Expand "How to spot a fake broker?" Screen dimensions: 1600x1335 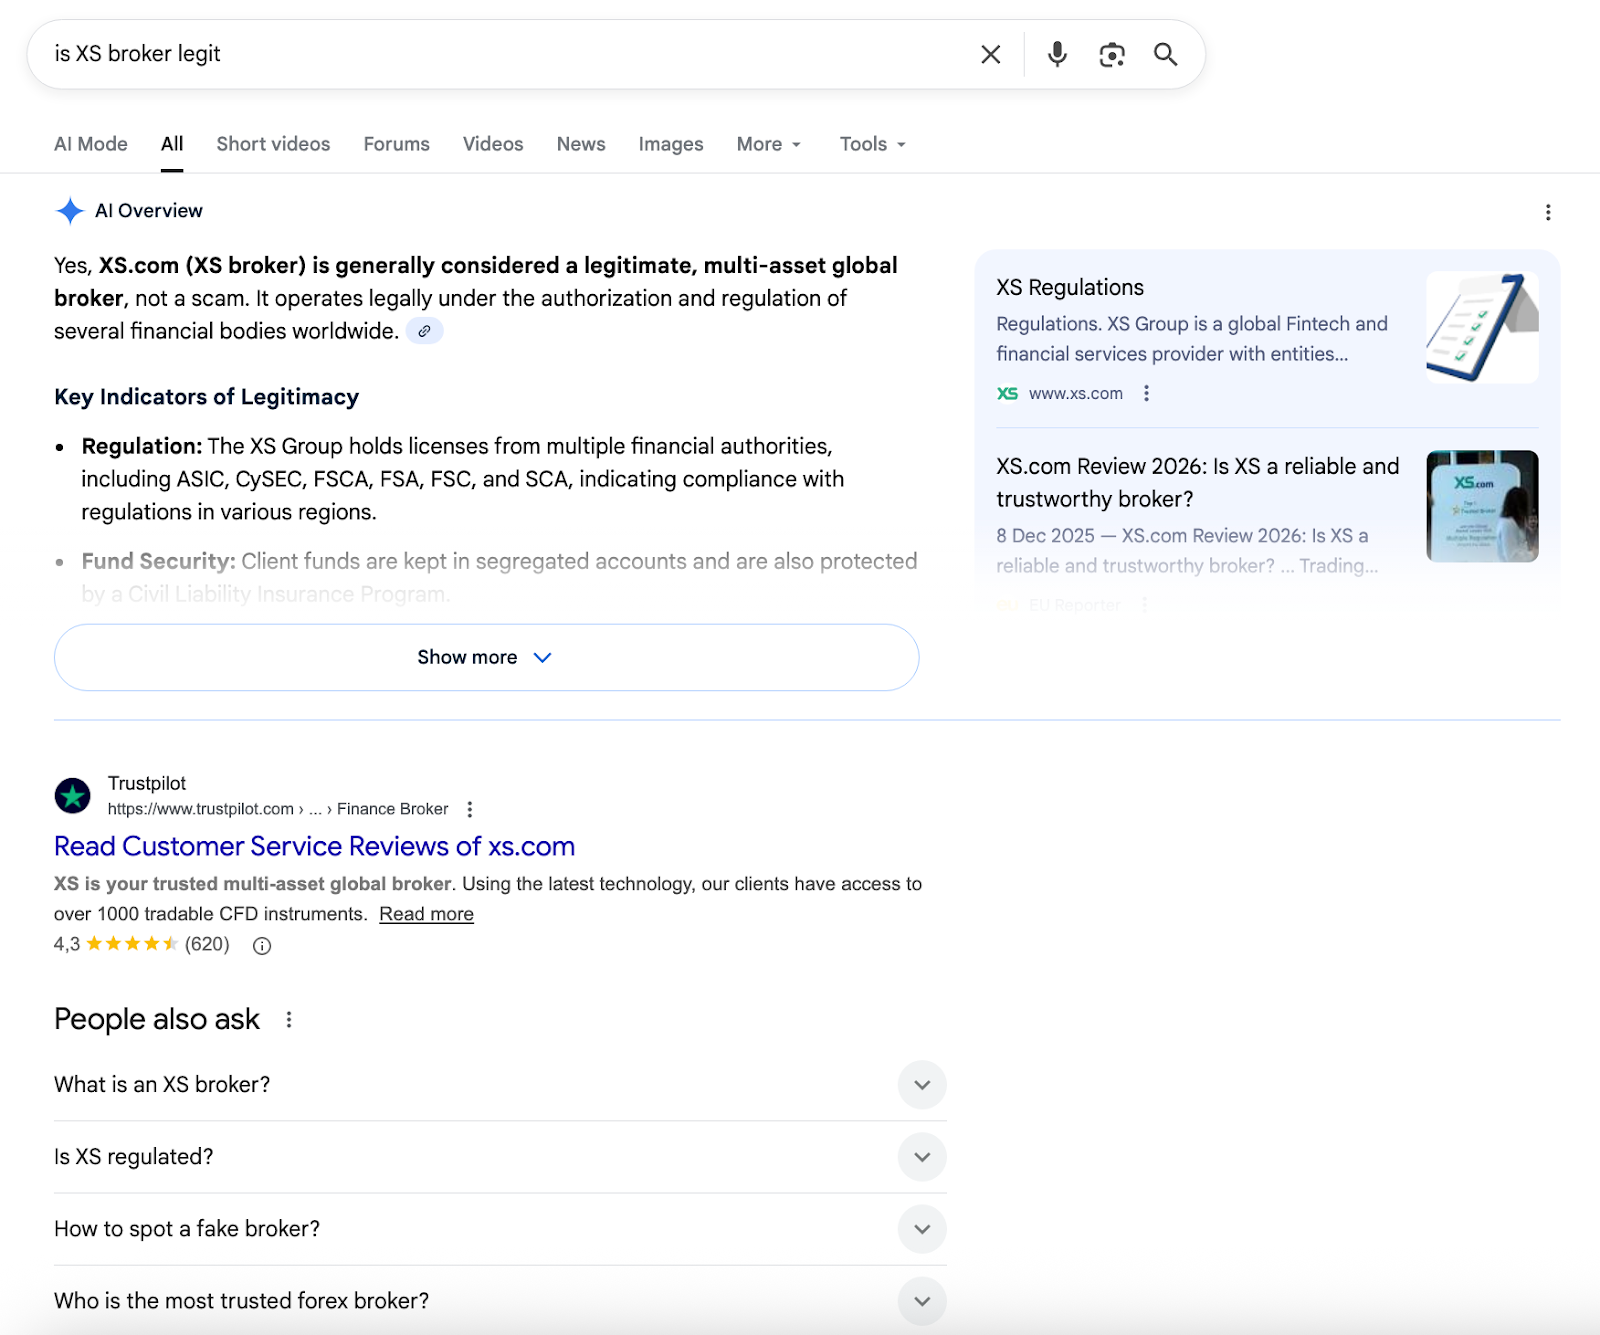click(x=921, y=1229)
